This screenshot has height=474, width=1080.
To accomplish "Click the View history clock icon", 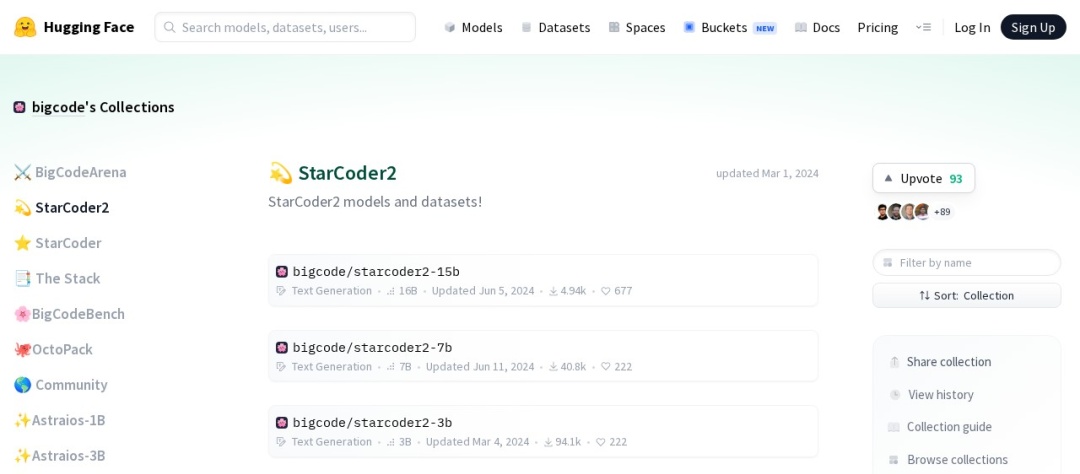I will (895, 395).
